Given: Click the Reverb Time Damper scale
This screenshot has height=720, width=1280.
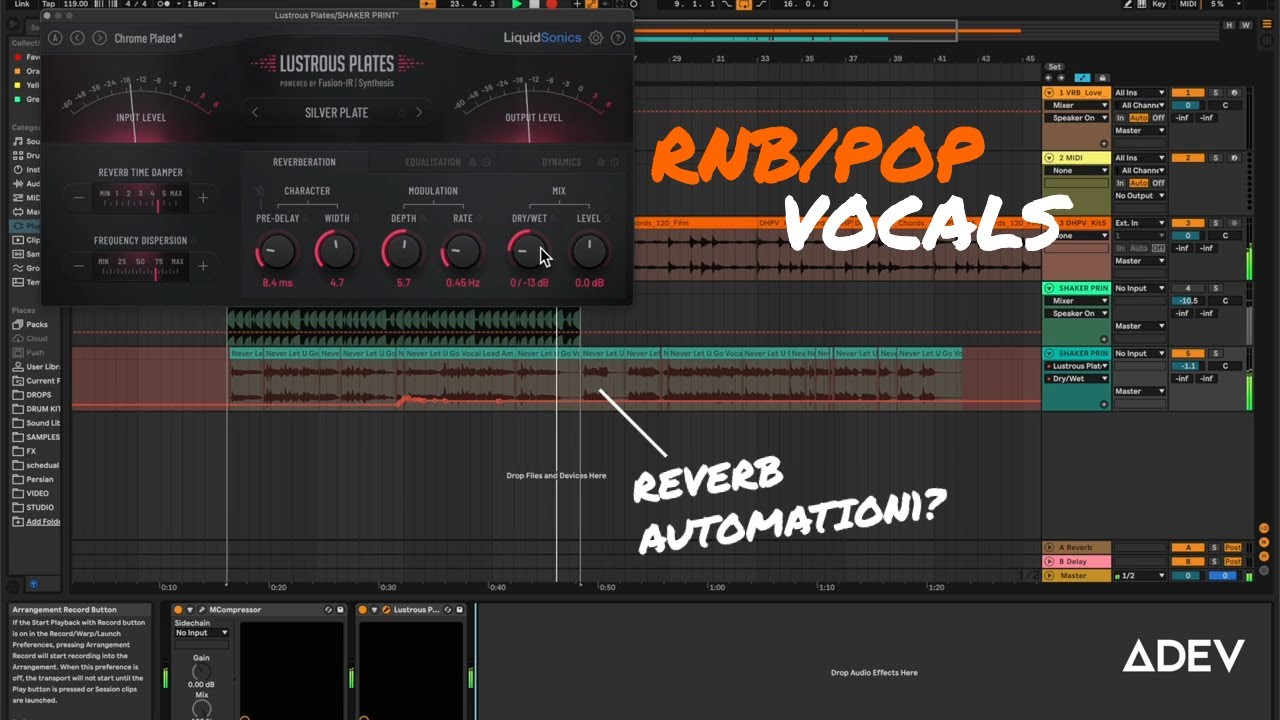Looking at the screenshot, I should point(140,198).
